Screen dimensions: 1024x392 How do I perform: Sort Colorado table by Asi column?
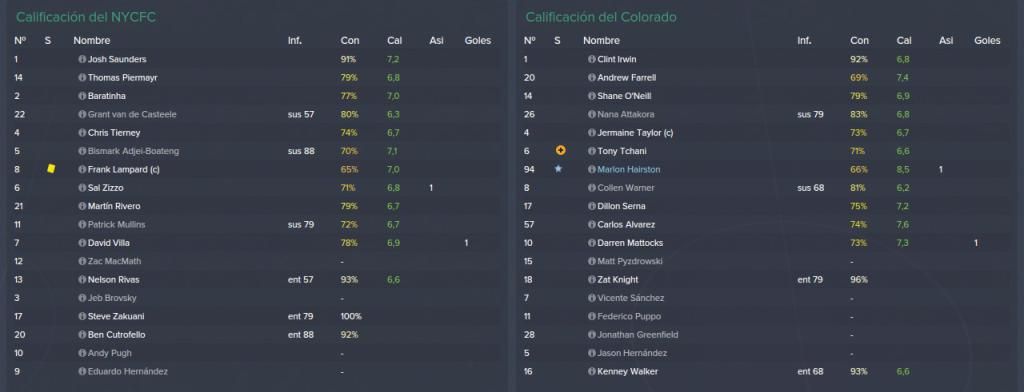click(946, 41)
